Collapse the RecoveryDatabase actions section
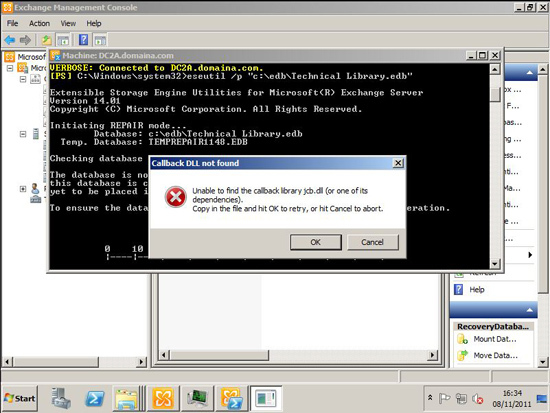The image size is (550, 413). (x=530, y=310)
